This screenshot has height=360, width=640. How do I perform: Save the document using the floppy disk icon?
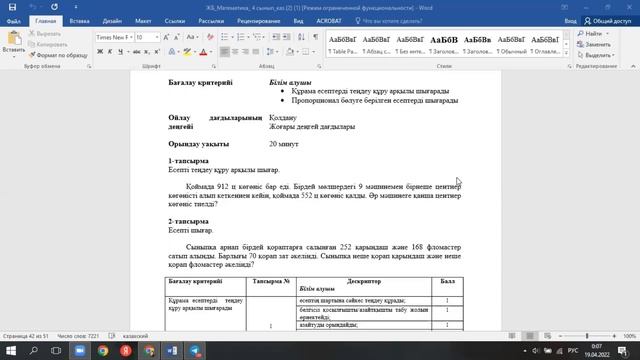coord(12,7)
